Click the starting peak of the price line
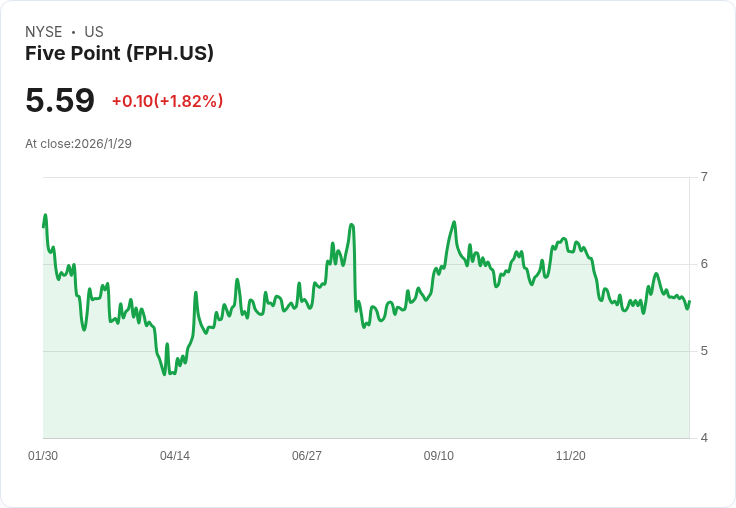This screenshot has width=736, height=508. pos(46,215)
